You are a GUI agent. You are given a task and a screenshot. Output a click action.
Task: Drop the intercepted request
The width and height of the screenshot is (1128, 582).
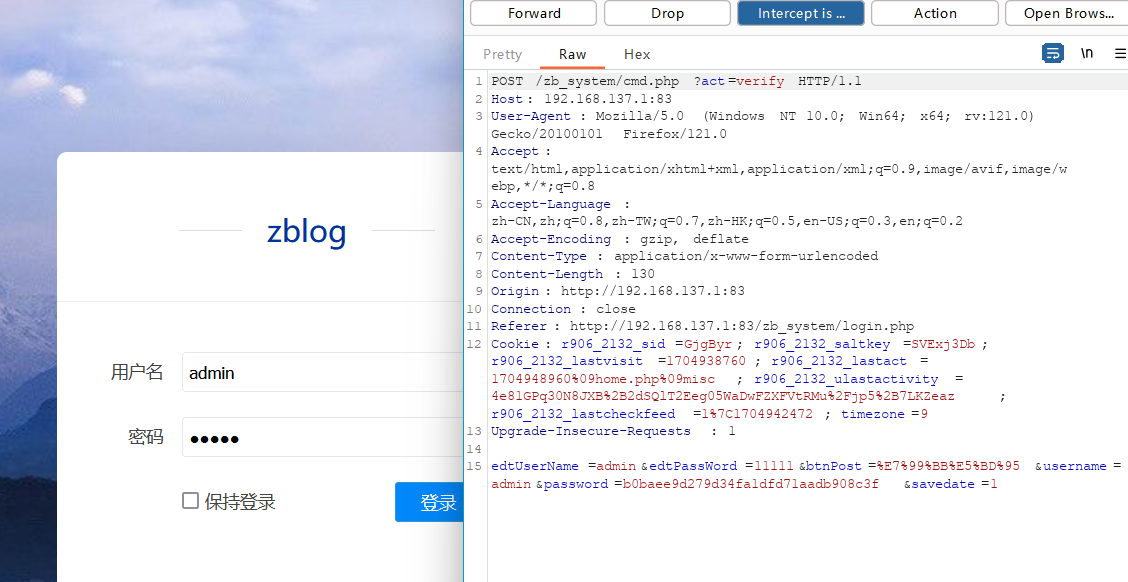point(667,13)
